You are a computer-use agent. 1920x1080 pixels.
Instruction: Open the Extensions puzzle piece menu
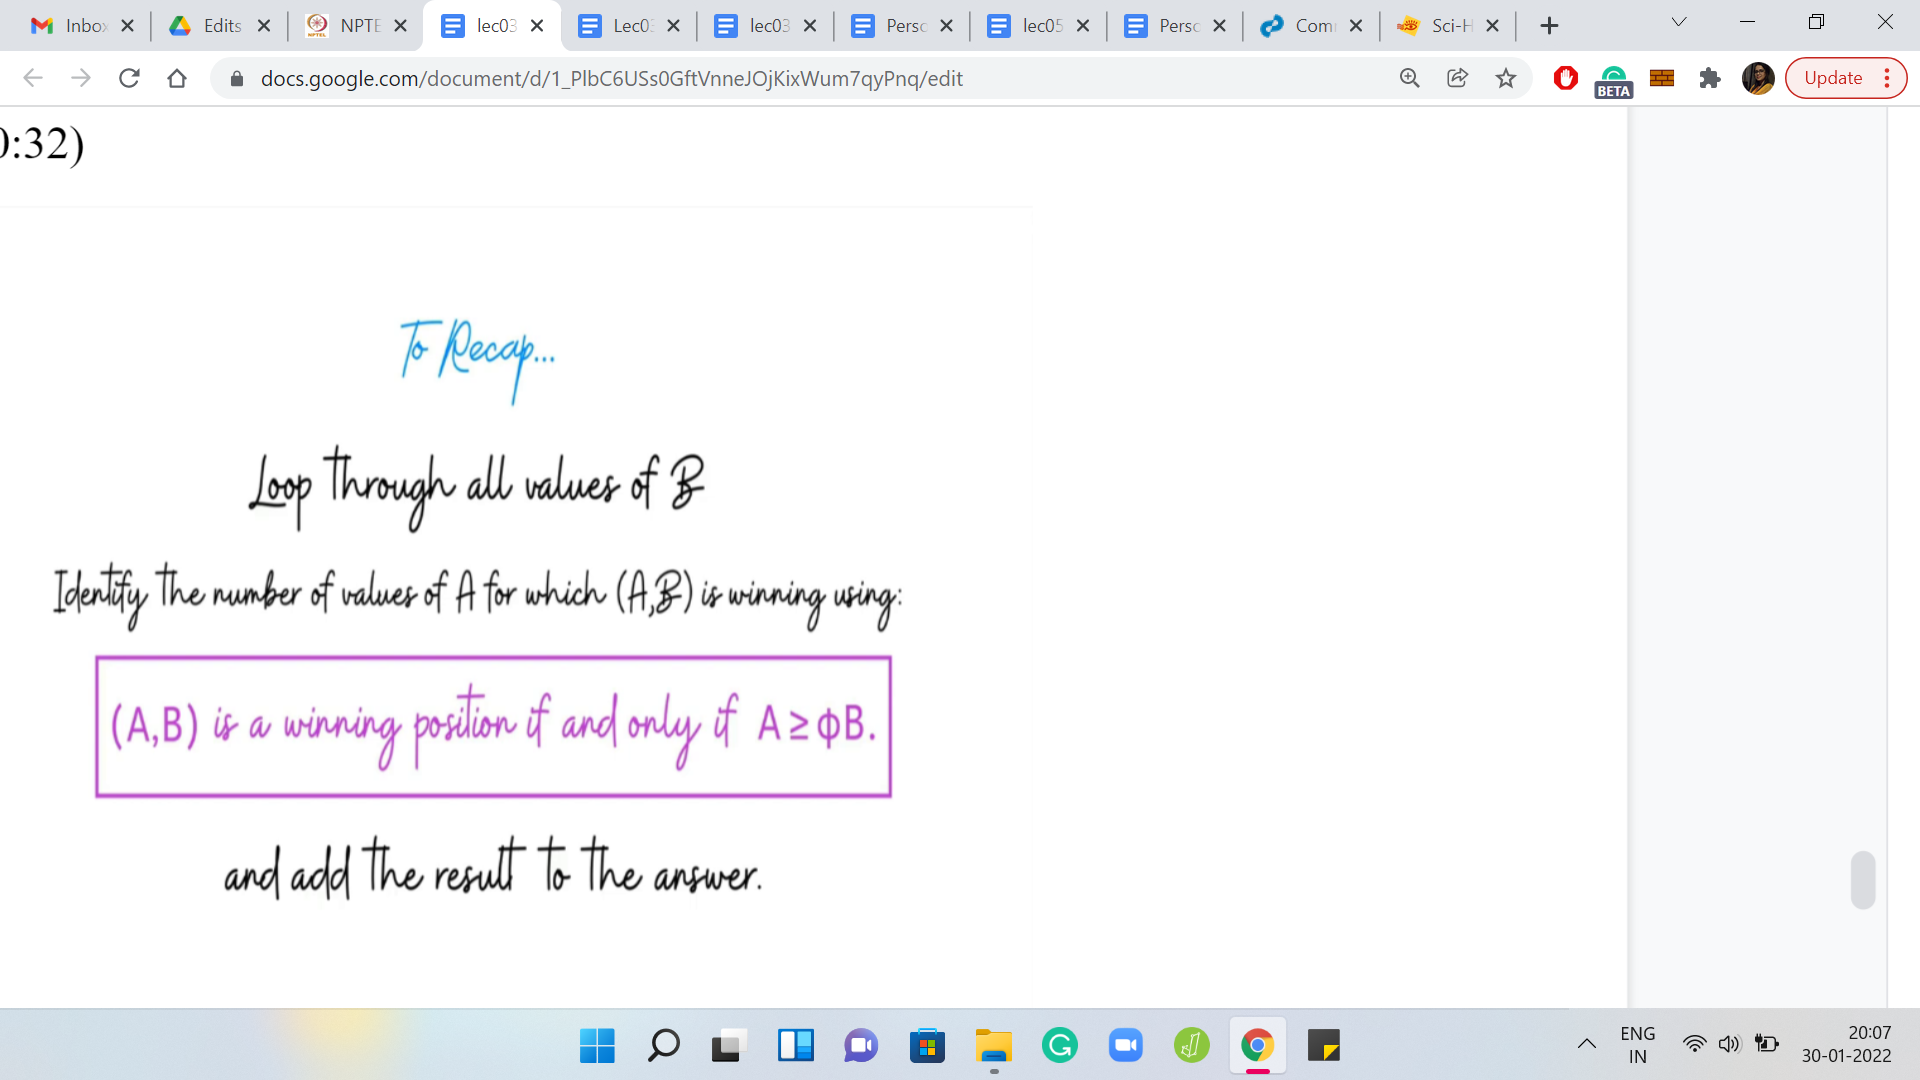(x=1709, y=78)
